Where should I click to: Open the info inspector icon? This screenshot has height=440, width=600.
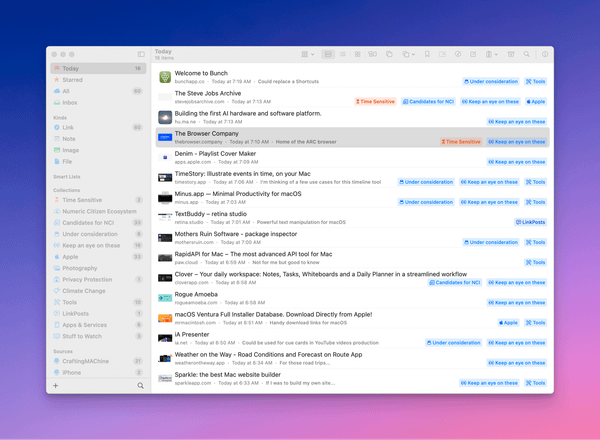545,54
